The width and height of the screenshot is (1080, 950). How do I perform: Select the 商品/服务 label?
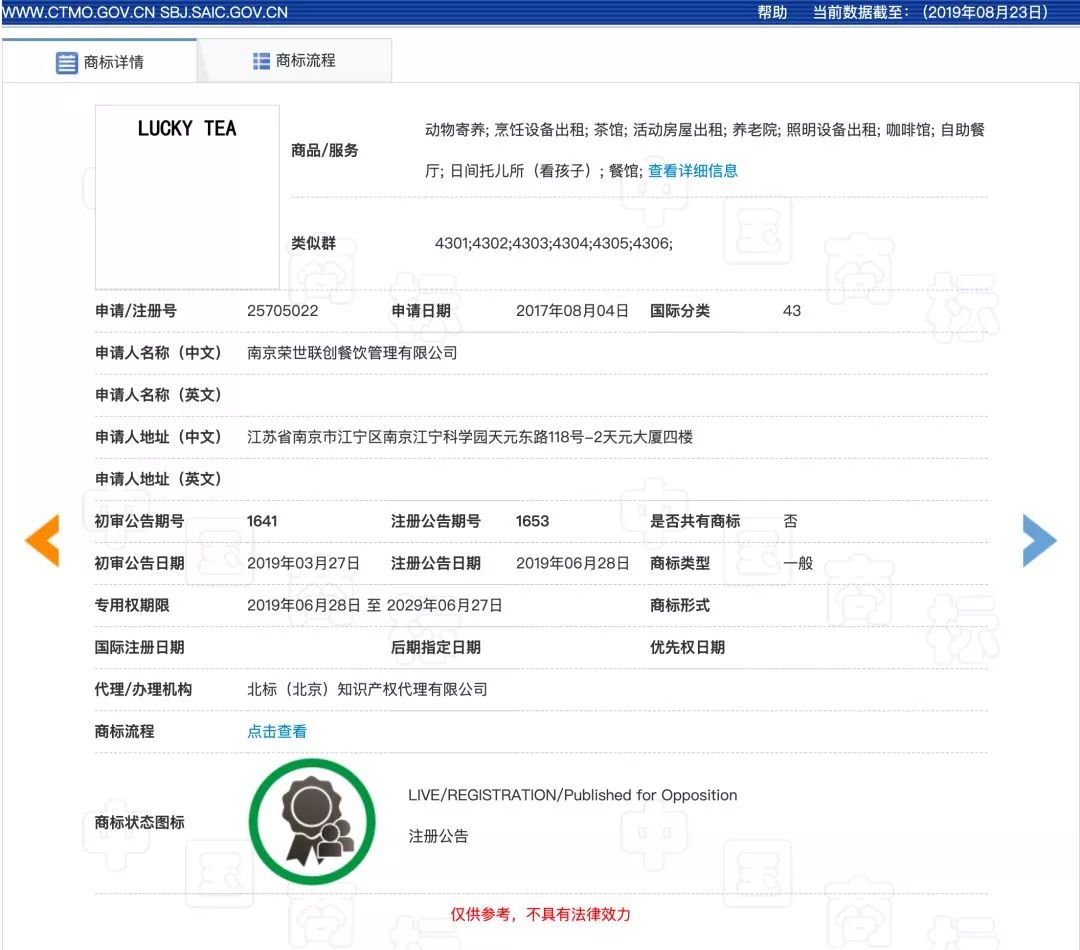pyautogui.click(x=324, y=150)
